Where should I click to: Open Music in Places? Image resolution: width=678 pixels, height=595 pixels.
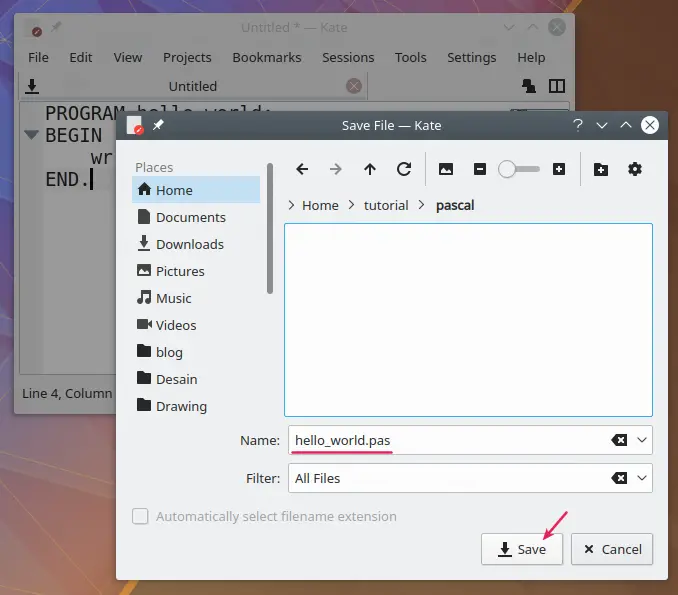point(196,298)
